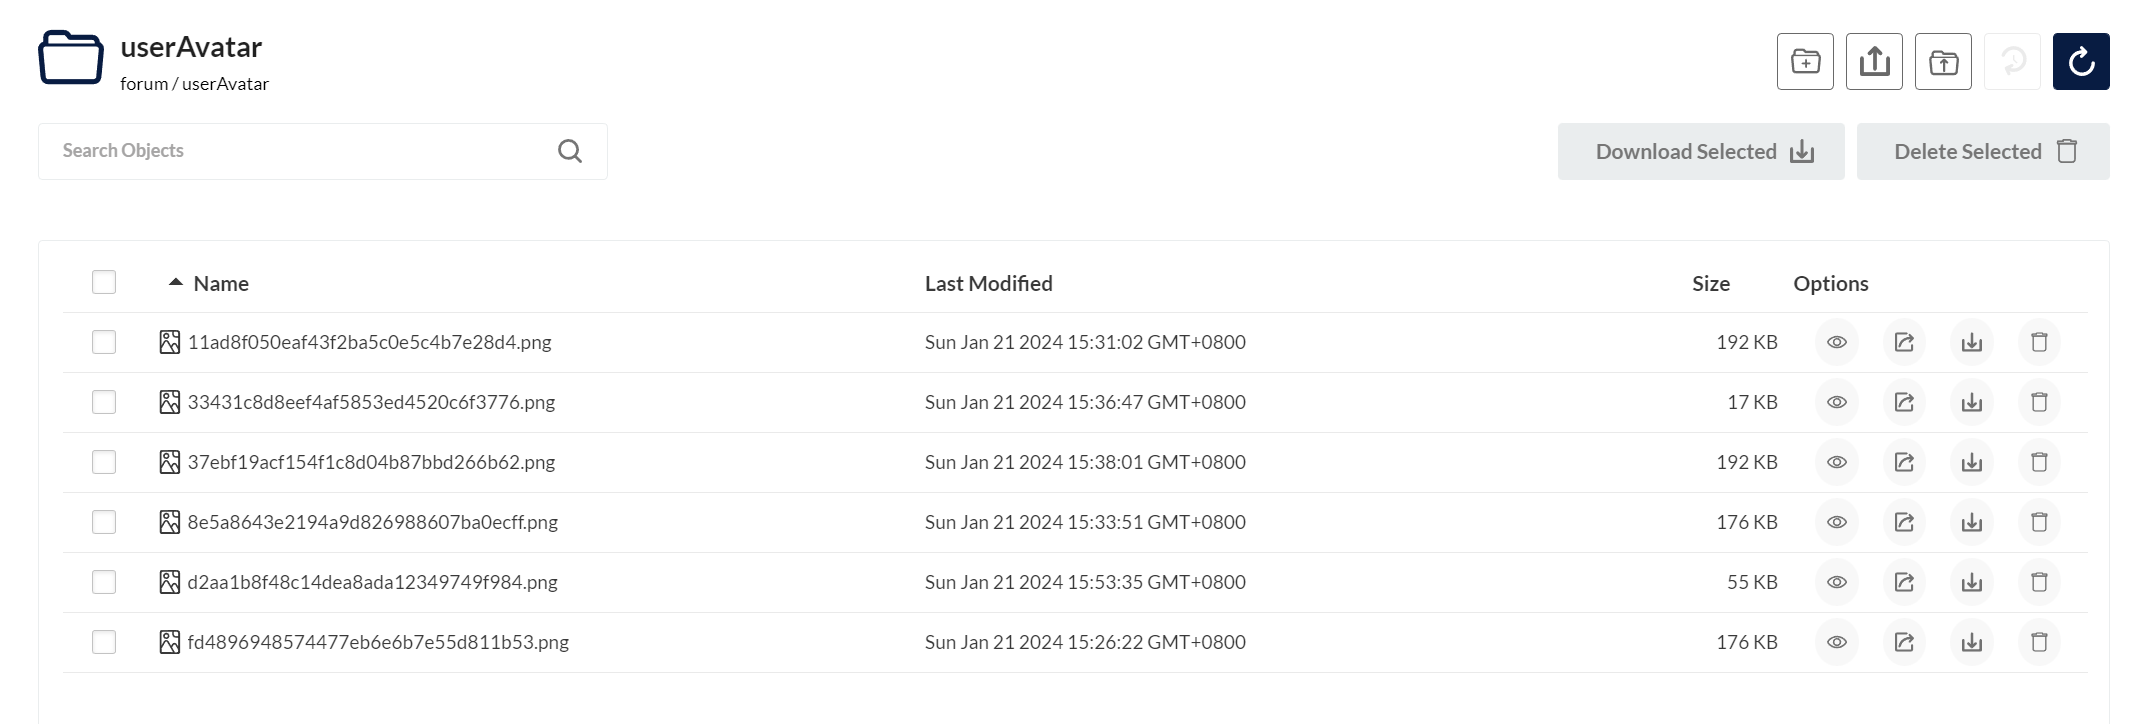Screen dimensions: 2146x724
Task: Delete the d2aa1b8f48c14dea8ada12349749f984.png file
Action: 2039,583
